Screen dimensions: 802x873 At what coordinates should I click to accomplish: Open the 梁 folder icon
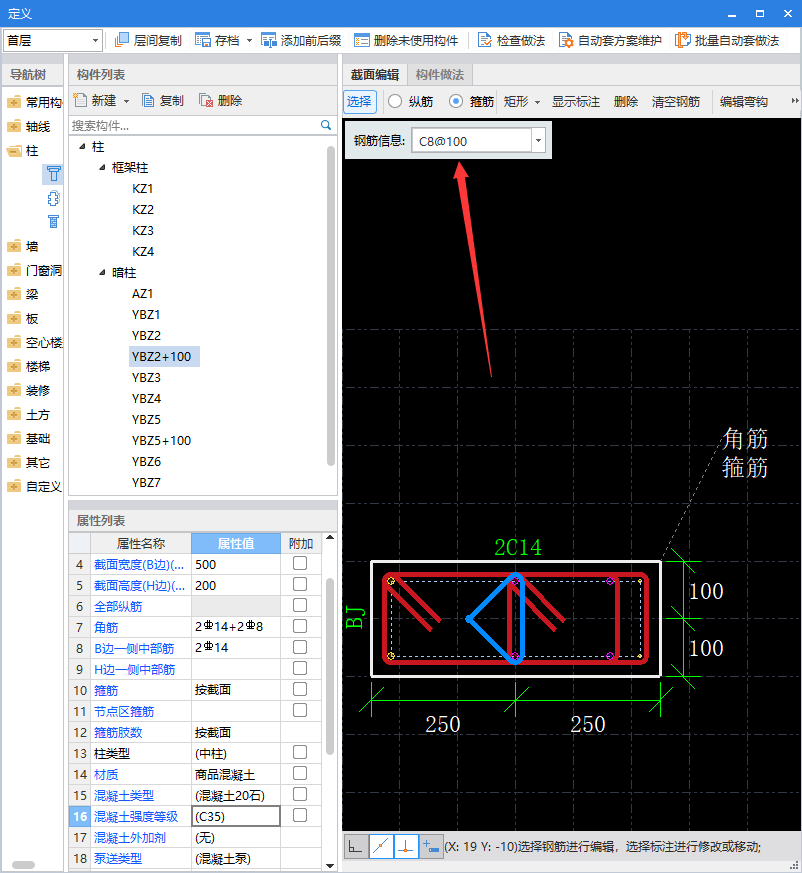coord(14,294)
